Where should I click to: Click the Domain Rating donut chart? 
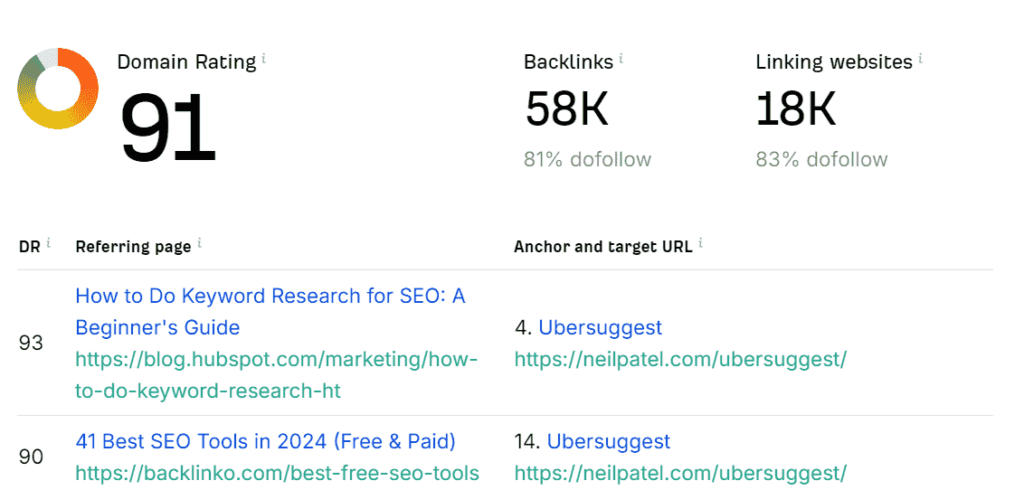pyautogui.click(x=58, y=88)
